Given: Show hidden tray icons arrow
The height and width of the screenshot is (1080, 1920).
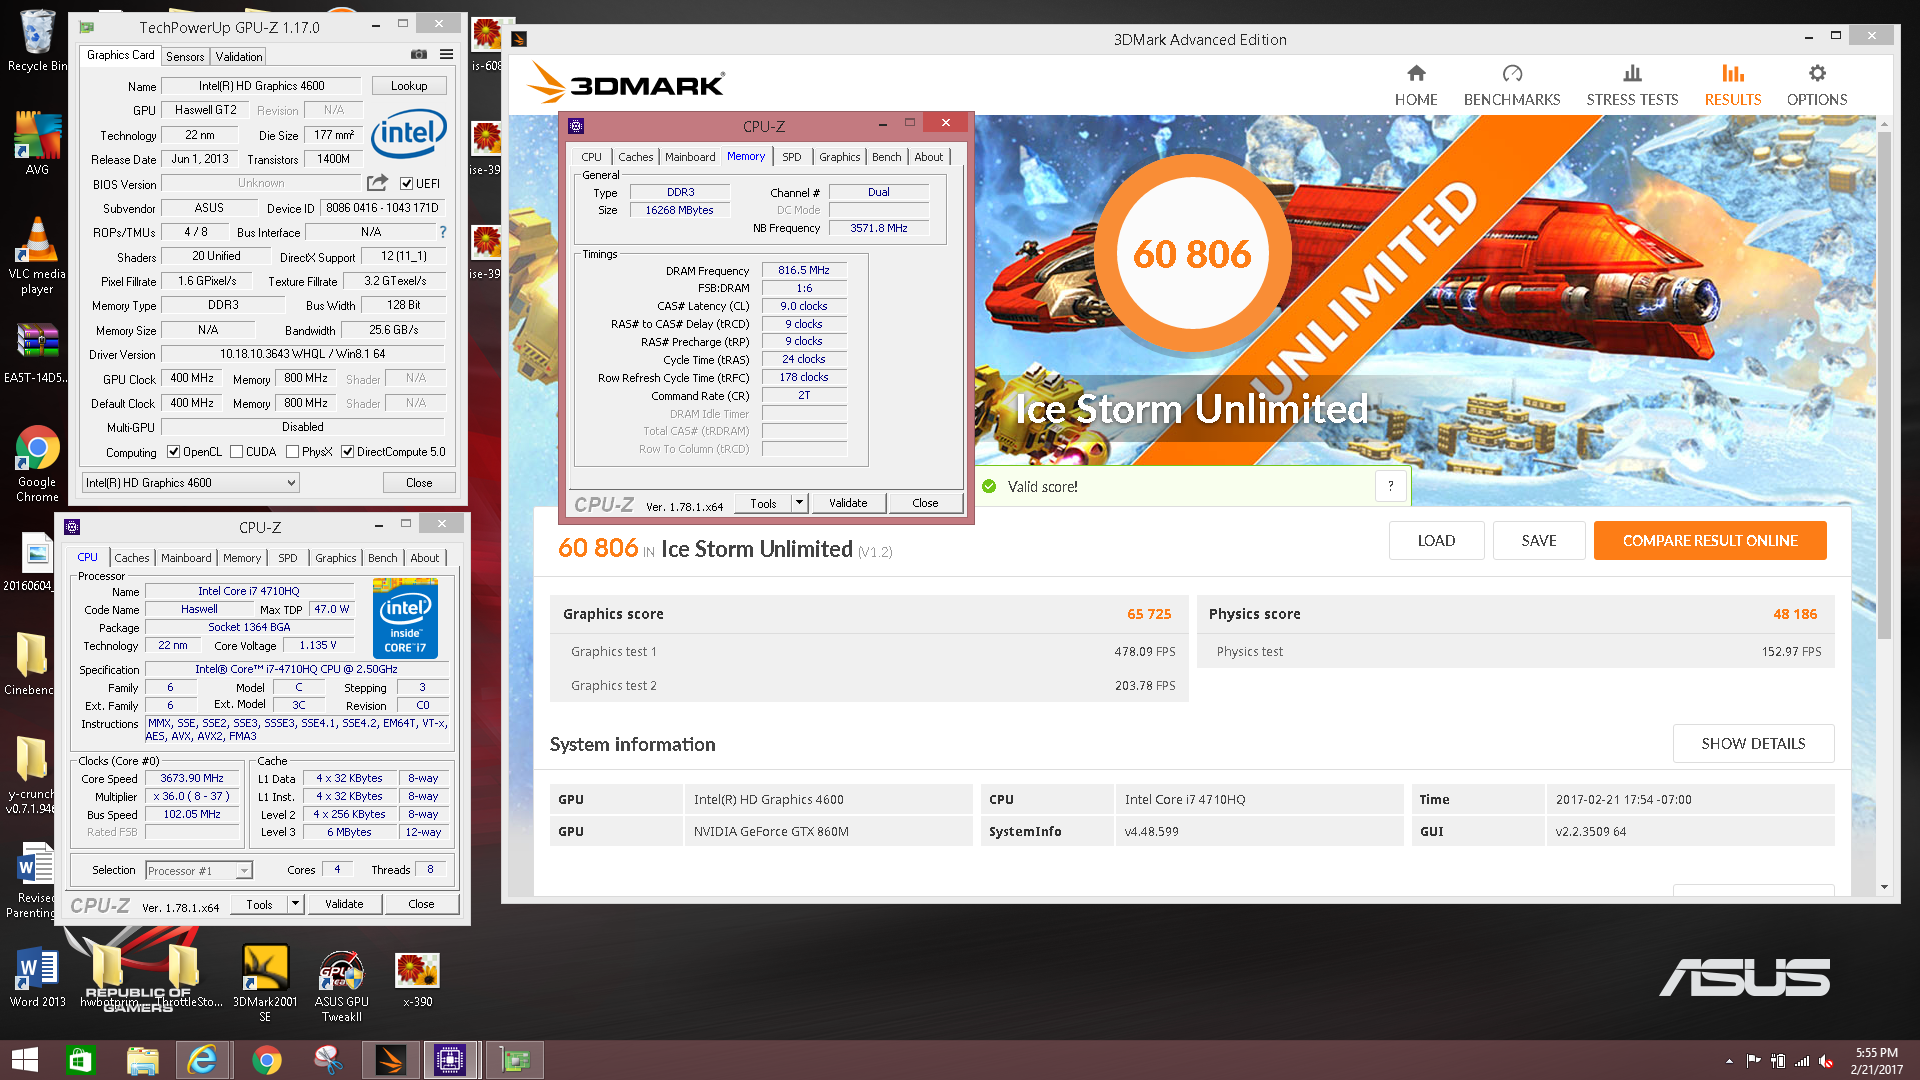Looking at the screenshot, I should 1729,1061.
